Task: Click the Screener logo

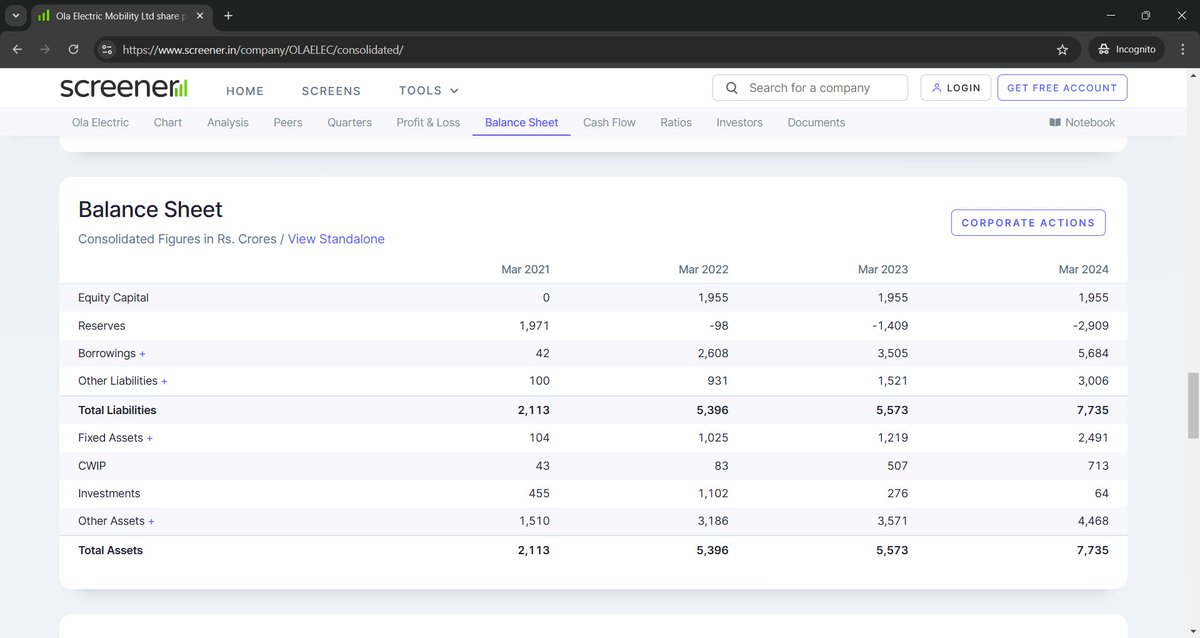Action: (124, 88)
